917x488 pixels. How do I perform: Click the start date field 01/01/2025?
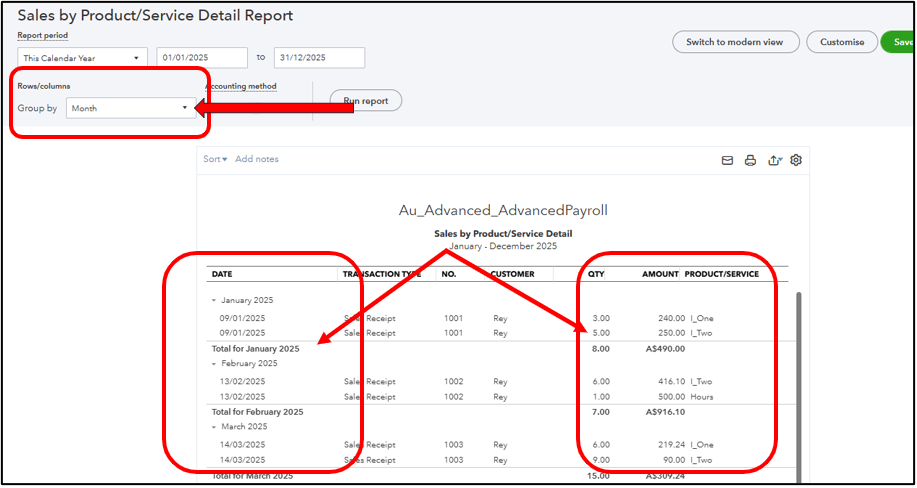point(202,58)
